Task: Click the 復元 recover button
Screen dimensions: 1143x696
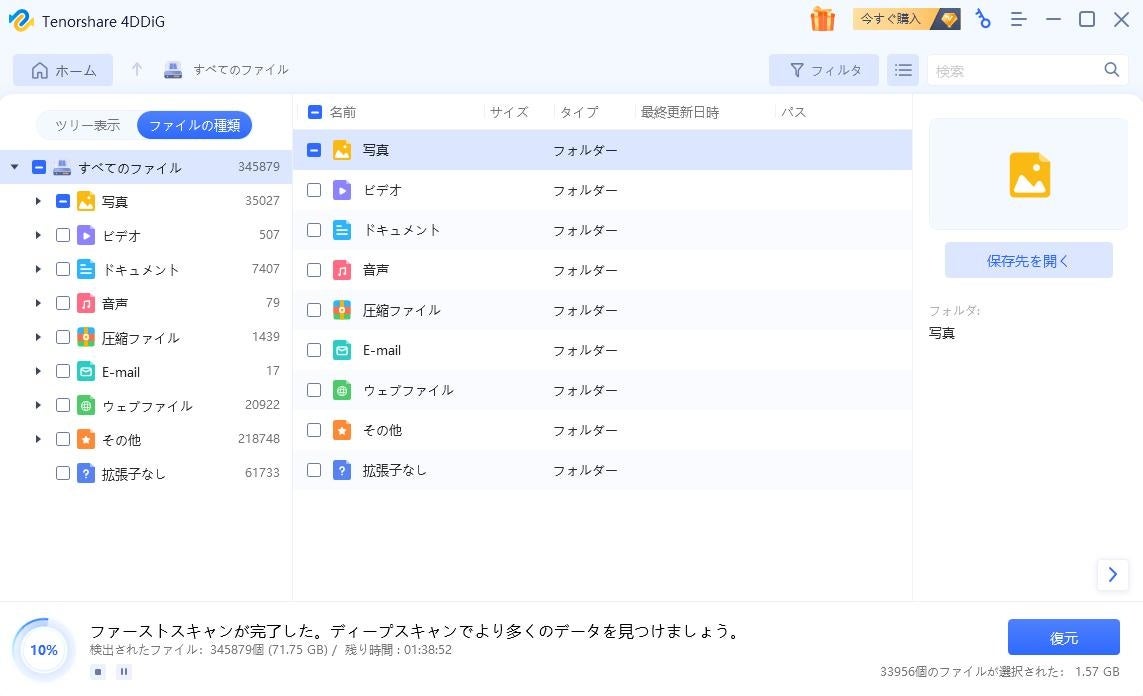Action: (x=1063, y=638)
